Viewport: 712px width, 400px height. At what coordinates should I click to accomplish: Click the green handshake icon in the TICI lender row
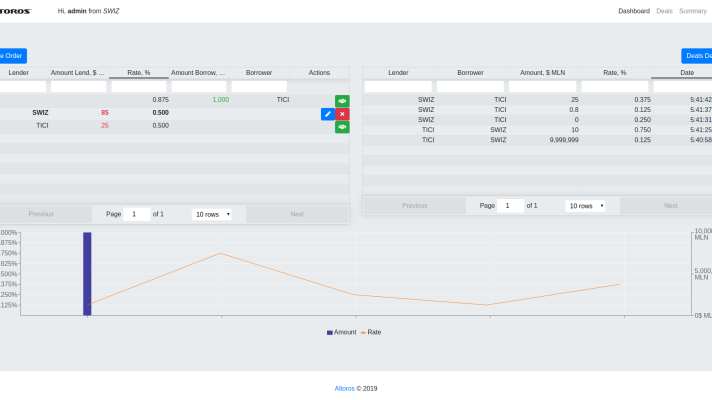click(342, 127)
